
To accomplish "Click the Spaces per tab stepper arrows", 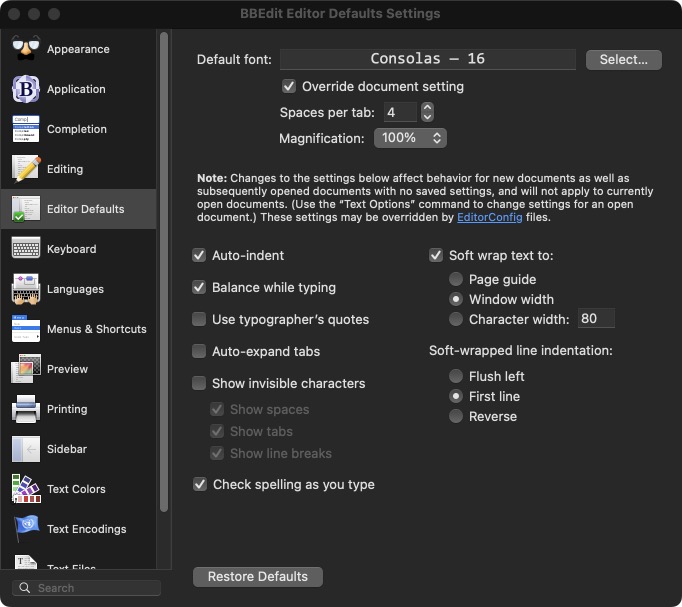I will click(x=428, y=113).
